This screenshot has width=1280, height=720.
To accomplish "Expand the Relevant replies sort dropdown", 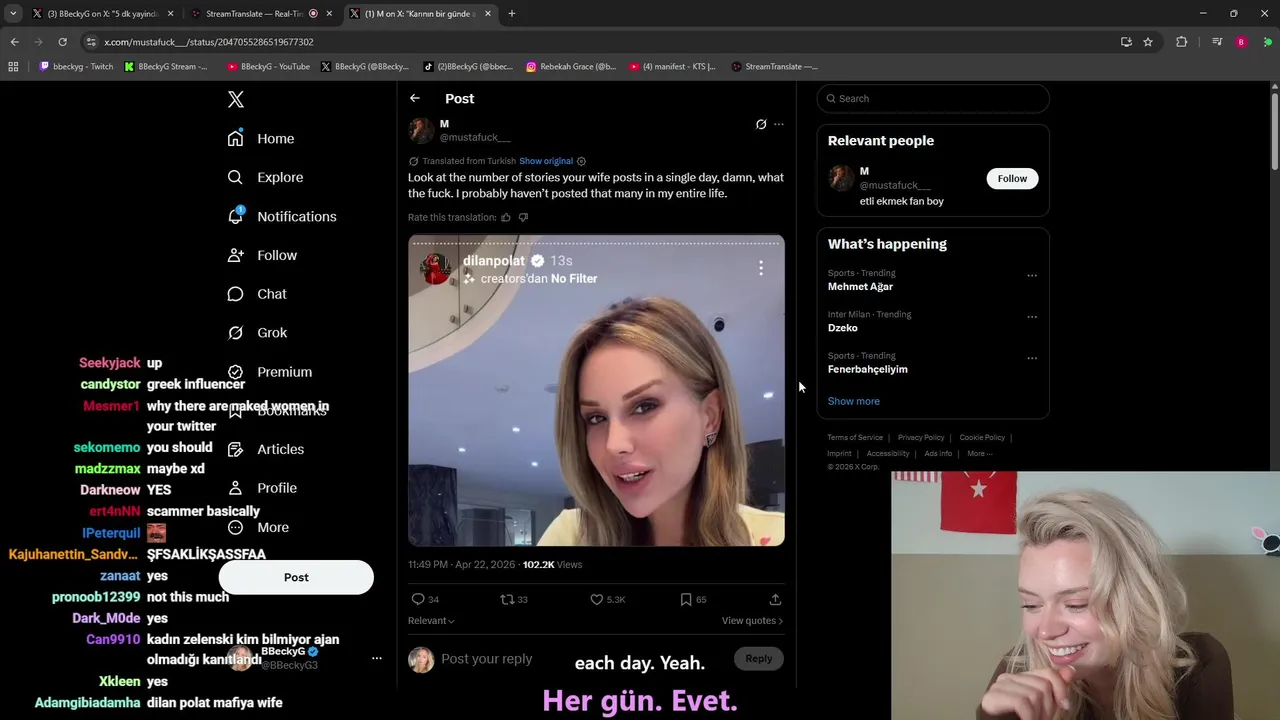I will click(431, 621).
